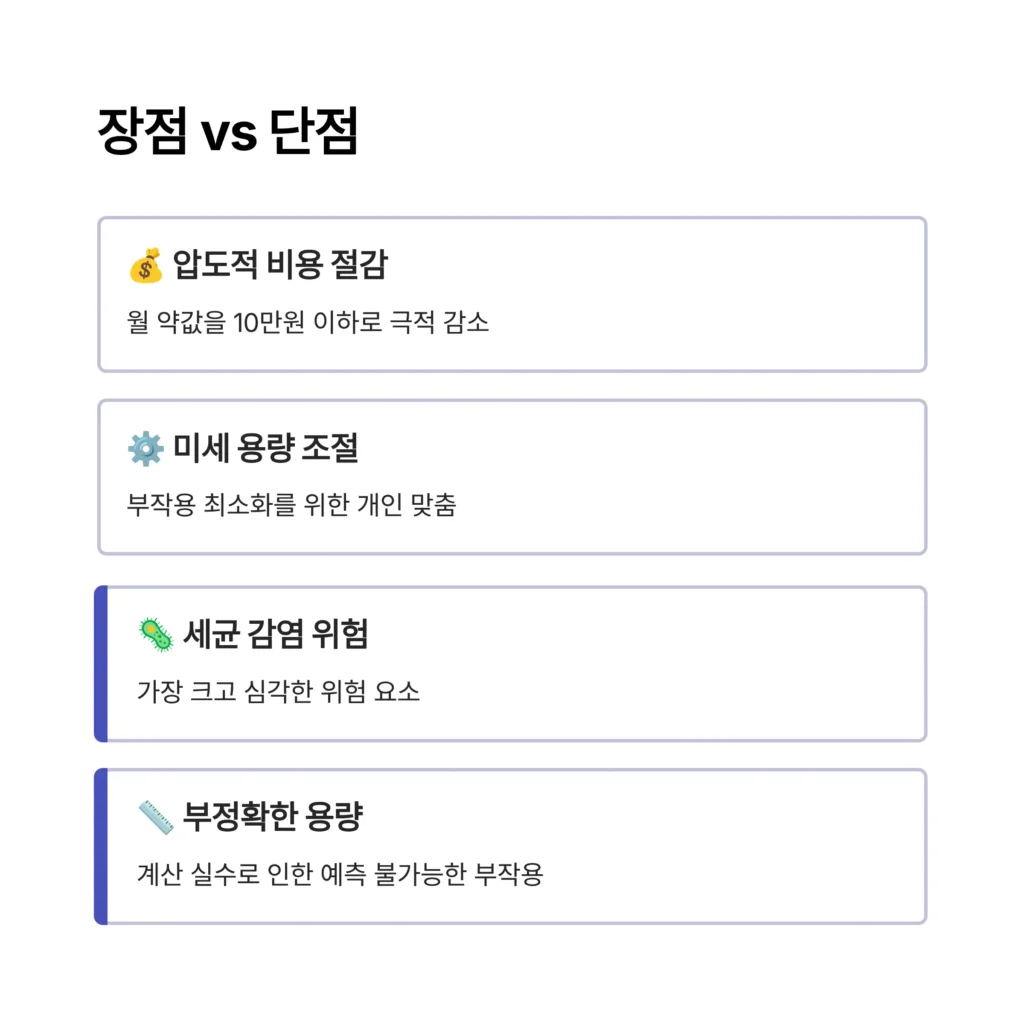
Task: Select the word 단점 in the title
Action: tap(313, 132)
